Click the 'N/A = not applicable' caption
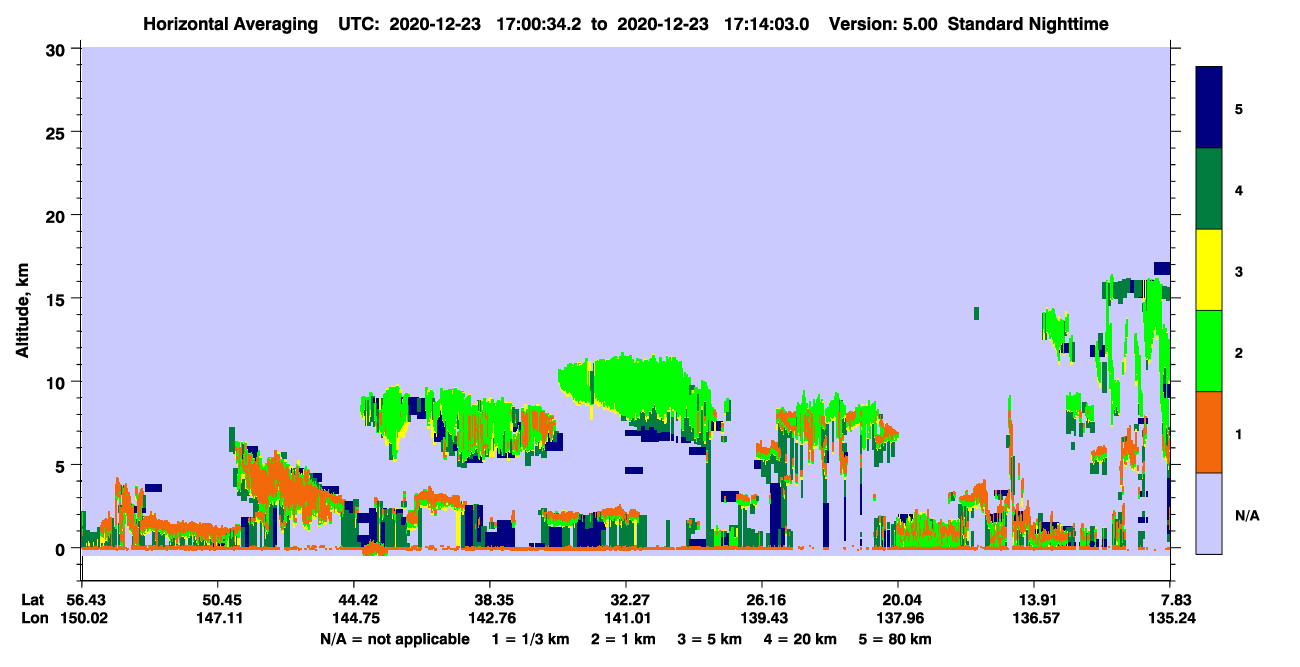Screen dimensions: 1300x667 394,639
